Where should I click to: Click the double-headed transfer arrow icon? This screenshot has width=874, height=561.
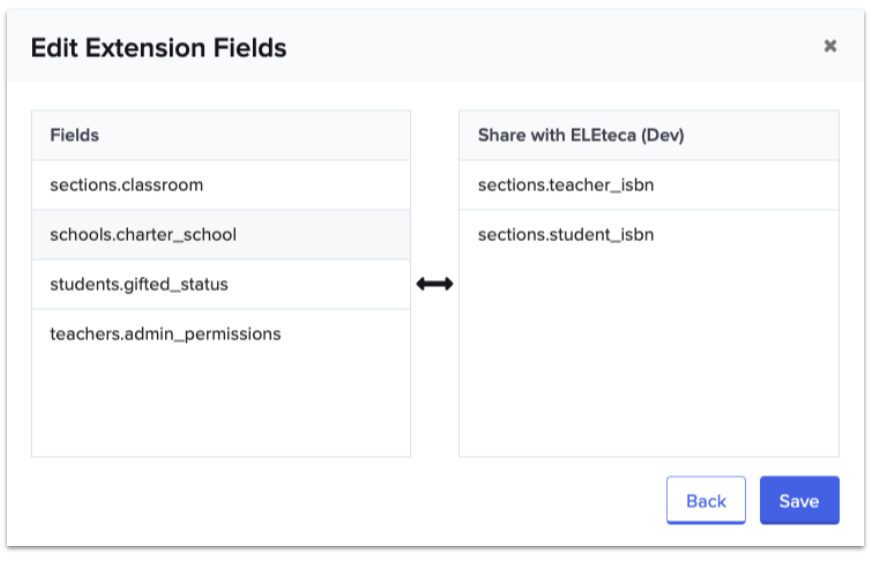pyautogui.click(x=434, y=284)
